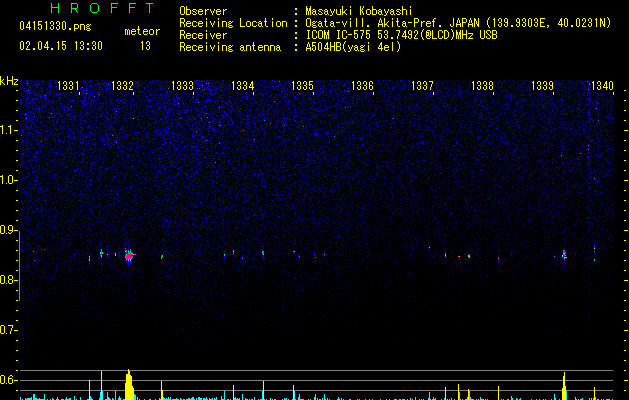Select the file name 04151330.png
The width and height of the screenshot is (629, 400).
coord(55,26)
